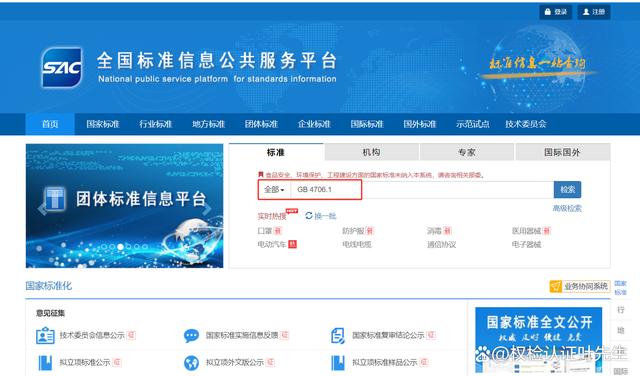
Task: Open the 技术委员会信息公示 link
Action: click(92, 335)
